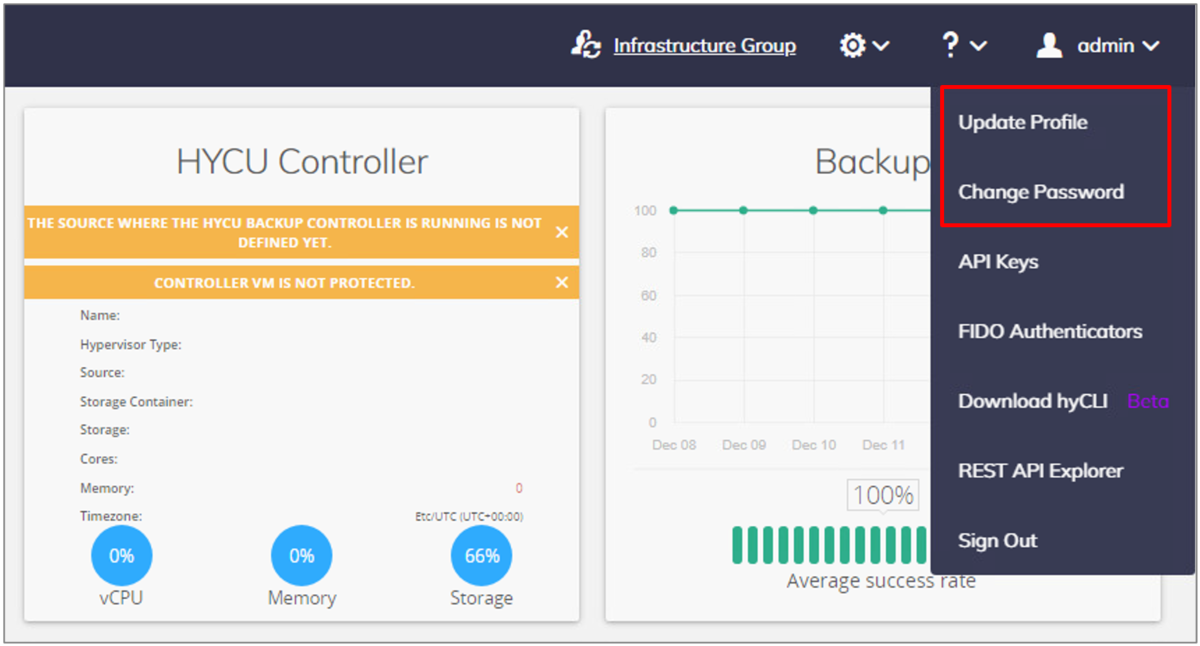Collapse the admin dropdown chevron
The width and height of the screenshot is (1200, 646).
point(1151,46)
